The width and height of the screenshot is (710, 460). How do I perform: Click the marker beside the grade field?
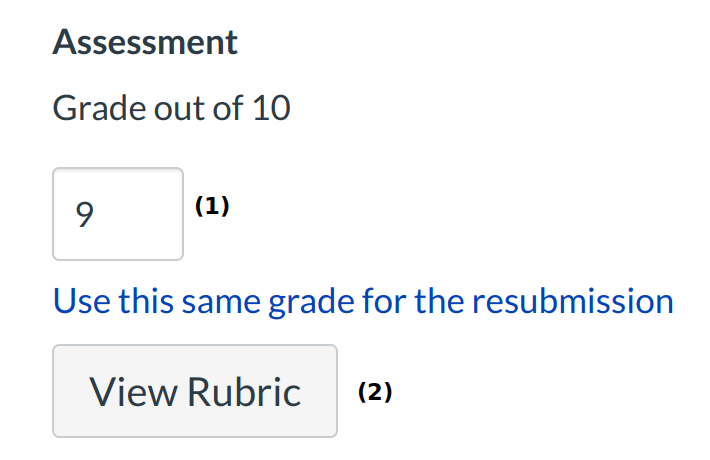click(212, 206)
